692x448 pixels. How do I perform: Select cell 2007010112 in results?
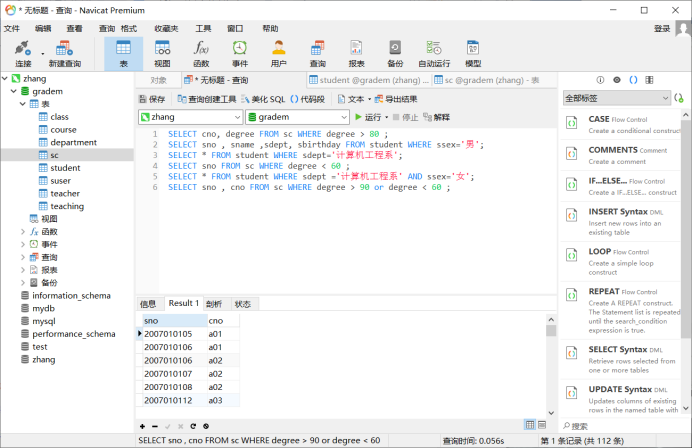pos(175,400)
